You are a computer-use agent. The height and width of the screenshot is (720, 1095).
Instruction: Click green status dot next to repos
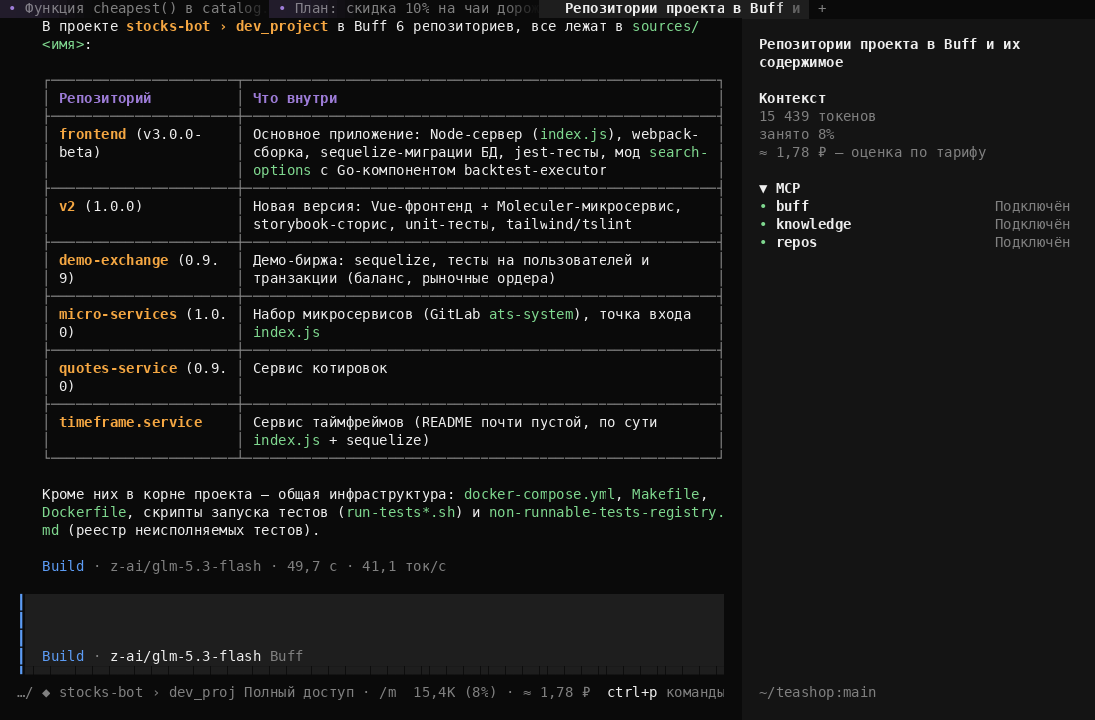pyautogui.click(x=763, y=242)
